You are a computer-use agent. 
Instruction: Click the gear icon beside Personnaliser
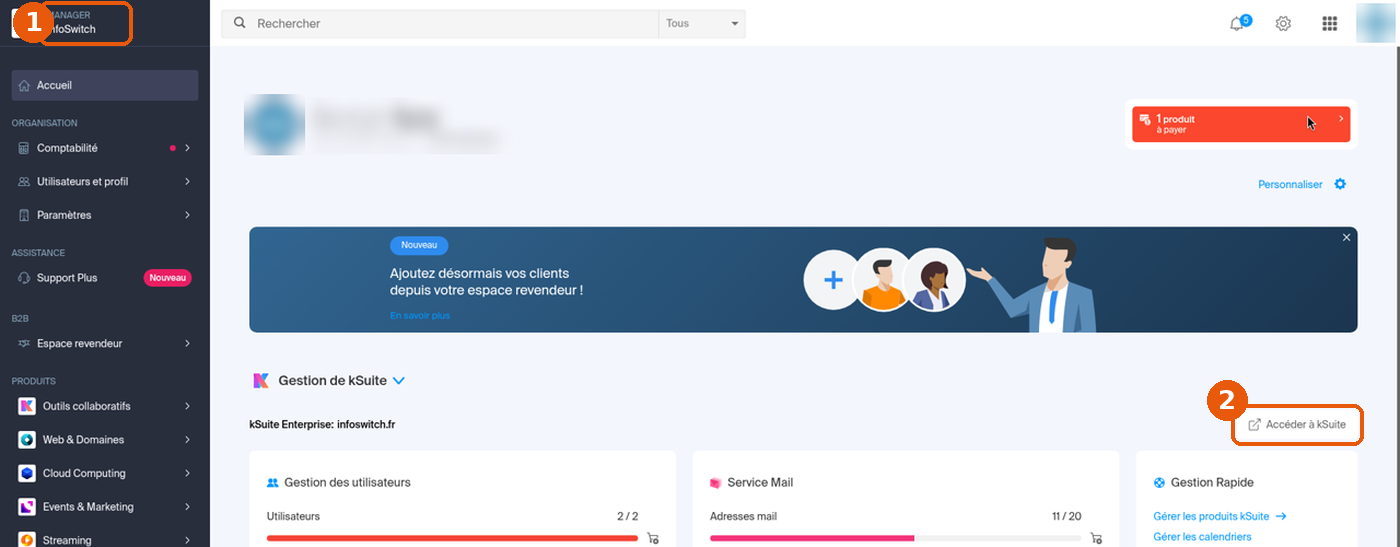pyautogui.click(x=1340, y=184)
